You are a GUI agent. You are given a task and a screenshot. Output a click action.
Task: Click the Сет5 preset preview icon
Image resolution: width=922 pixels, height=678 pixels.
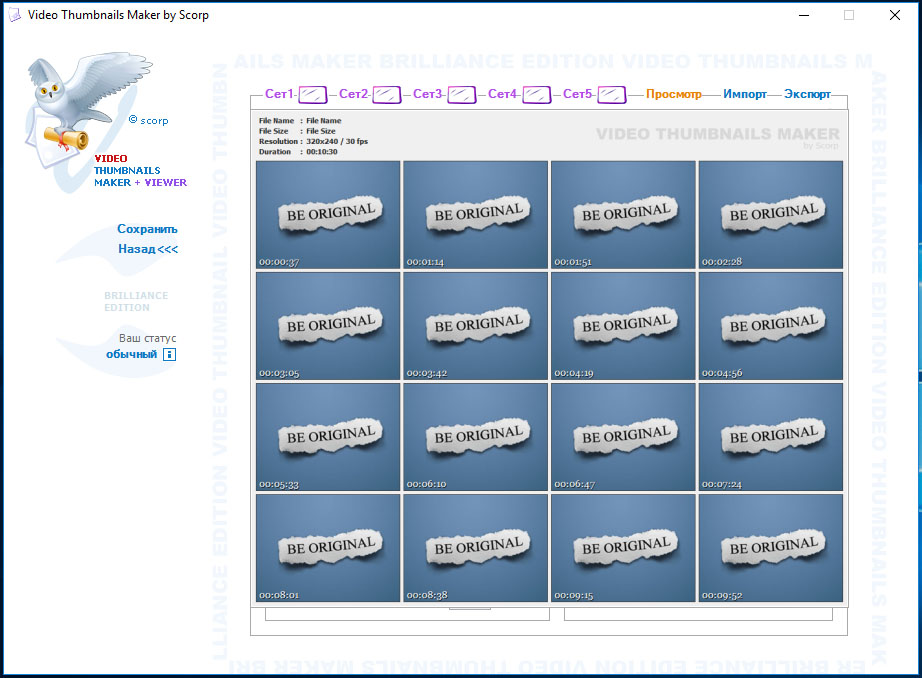tap(612, 94)
